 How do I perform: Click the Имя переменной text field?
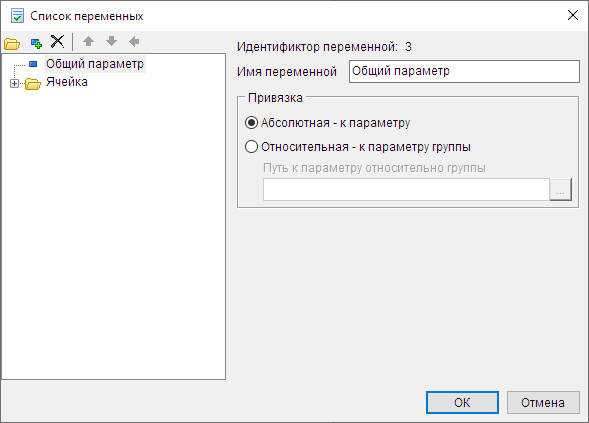464,71
